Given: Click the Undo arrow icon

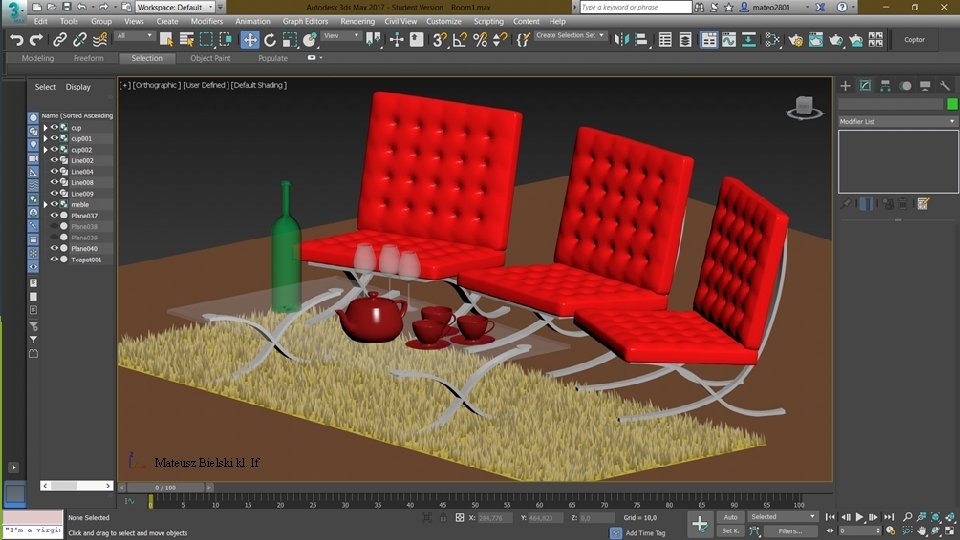Looking at the screenshot, I should [x=16, y=40].
